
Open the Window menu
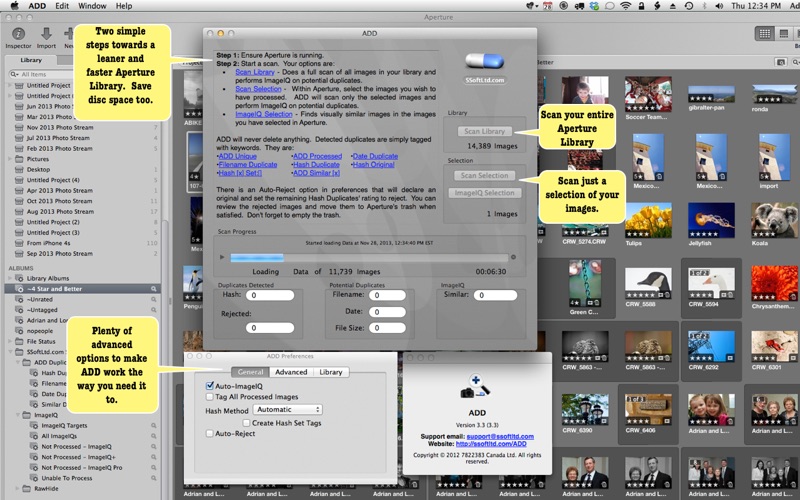[x=92, y=6]
